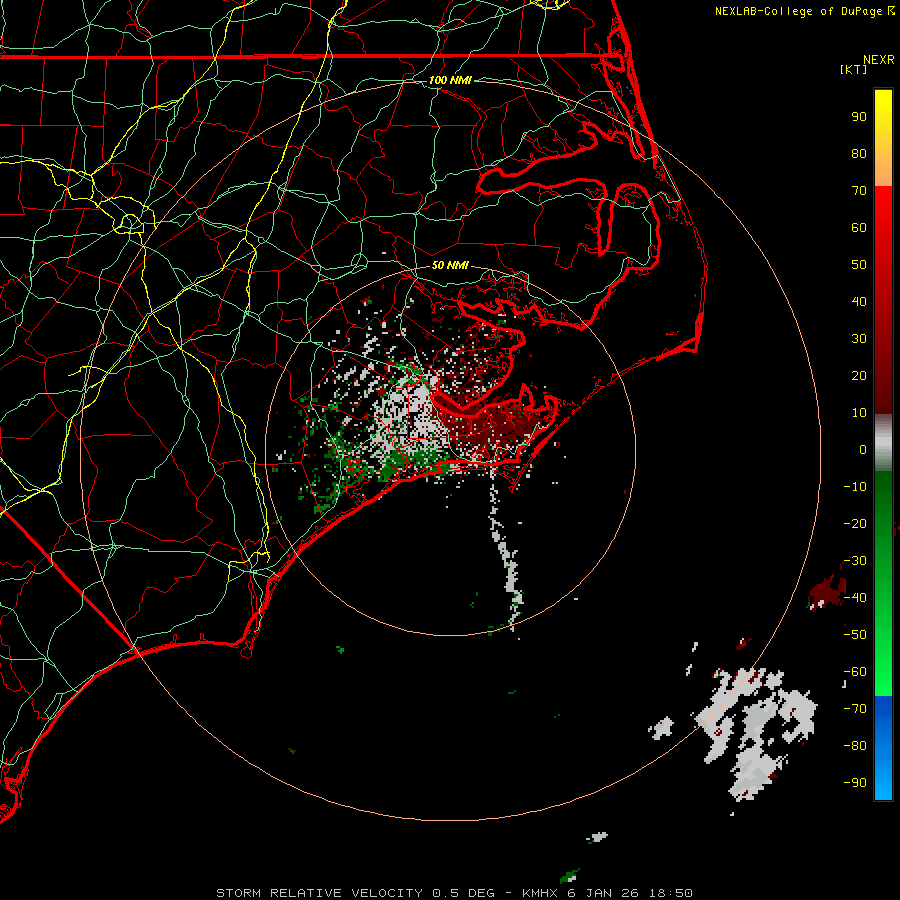Click the -80 value on the velocity scale

click(x=855, y=746)
